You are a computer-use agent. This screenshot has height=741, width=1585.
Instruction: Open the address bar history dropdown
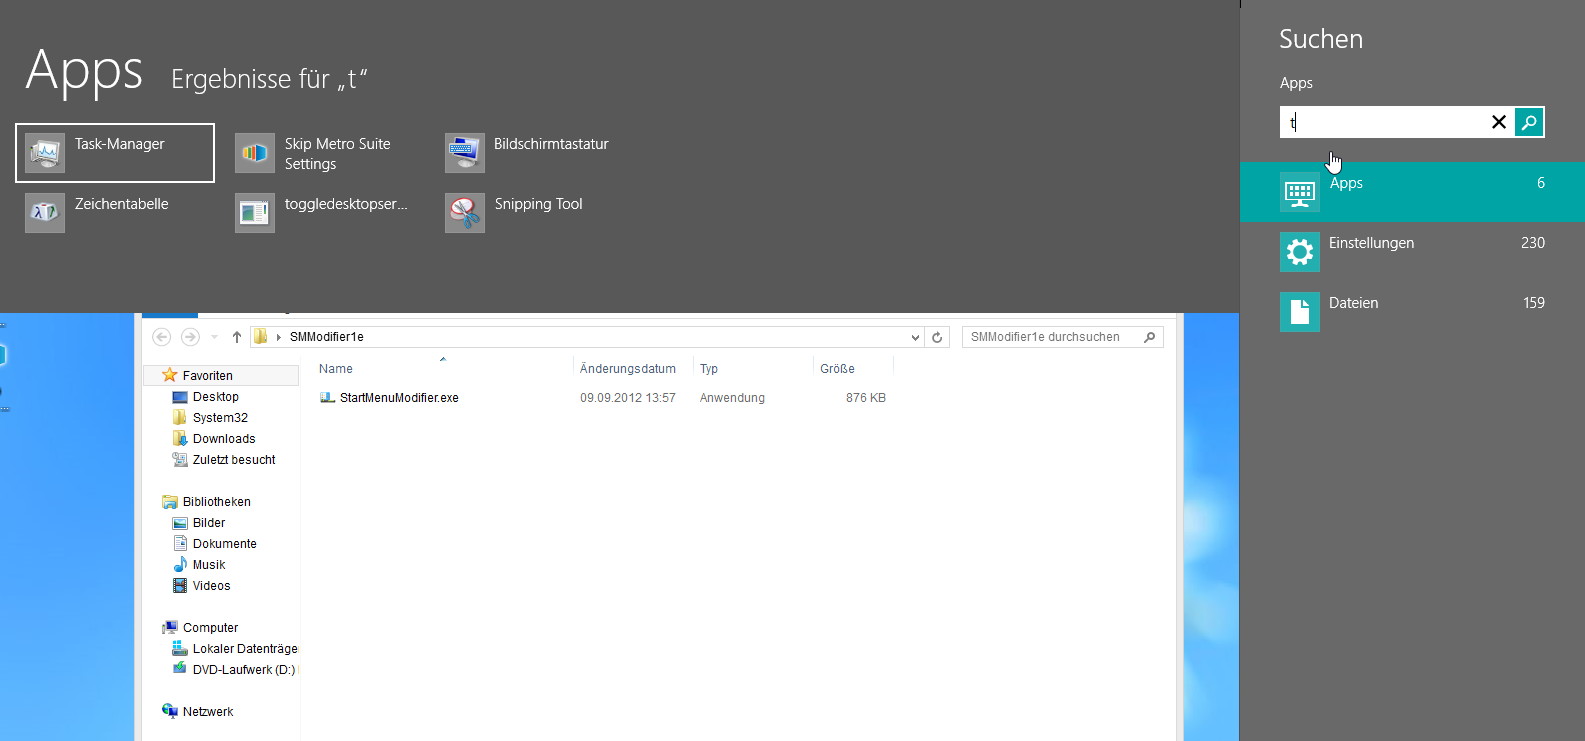(915, 338)
